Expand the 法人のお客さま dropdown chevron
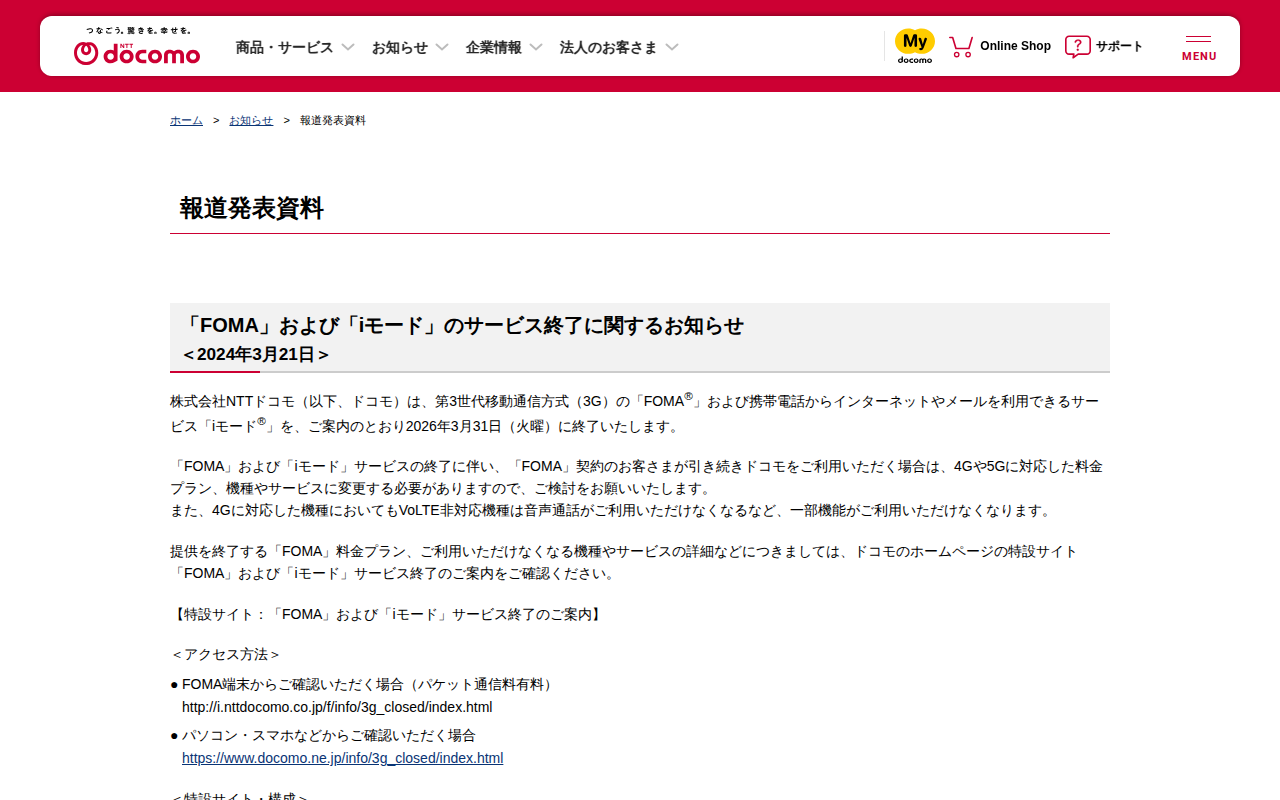 coord(672,47)
